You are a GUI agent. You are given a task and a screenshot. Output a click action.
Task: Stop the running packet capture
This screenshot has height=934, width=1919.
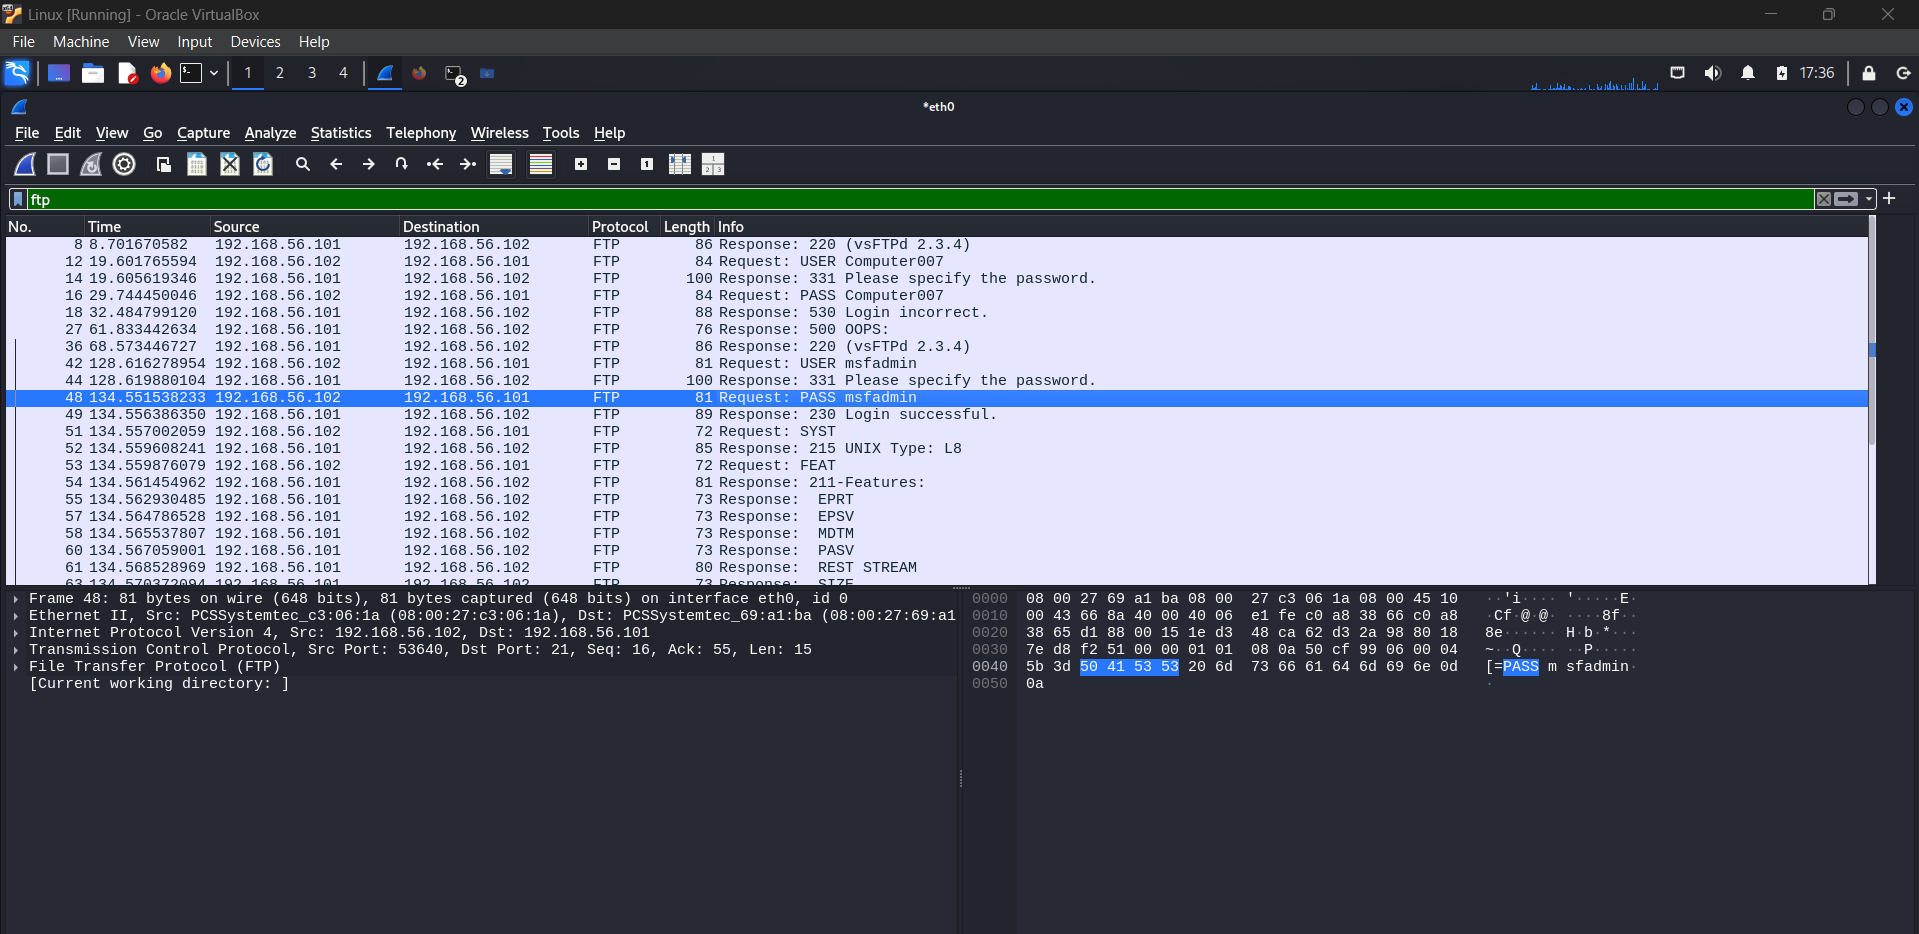click(58, 164)
